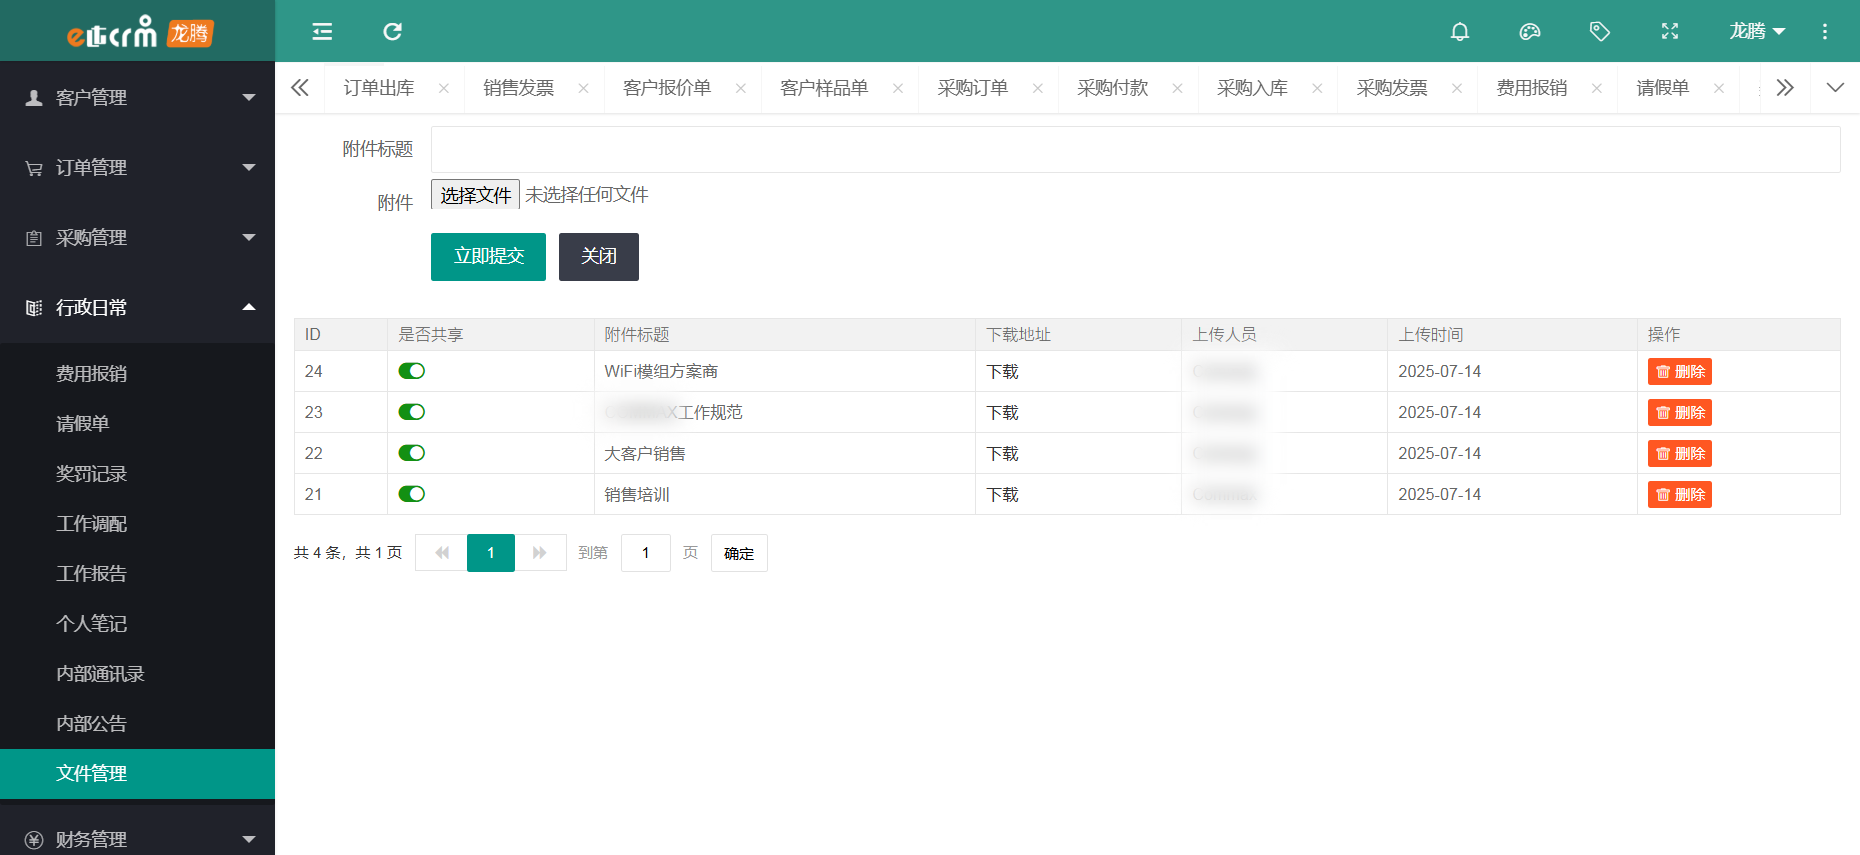Click the 立即提交 submit button
1860x855 pixels.
pos(488,257)
